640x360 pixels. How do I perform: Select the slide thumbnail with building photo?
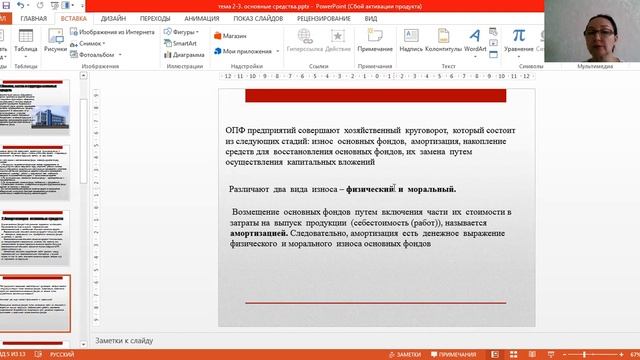point(35,107)
